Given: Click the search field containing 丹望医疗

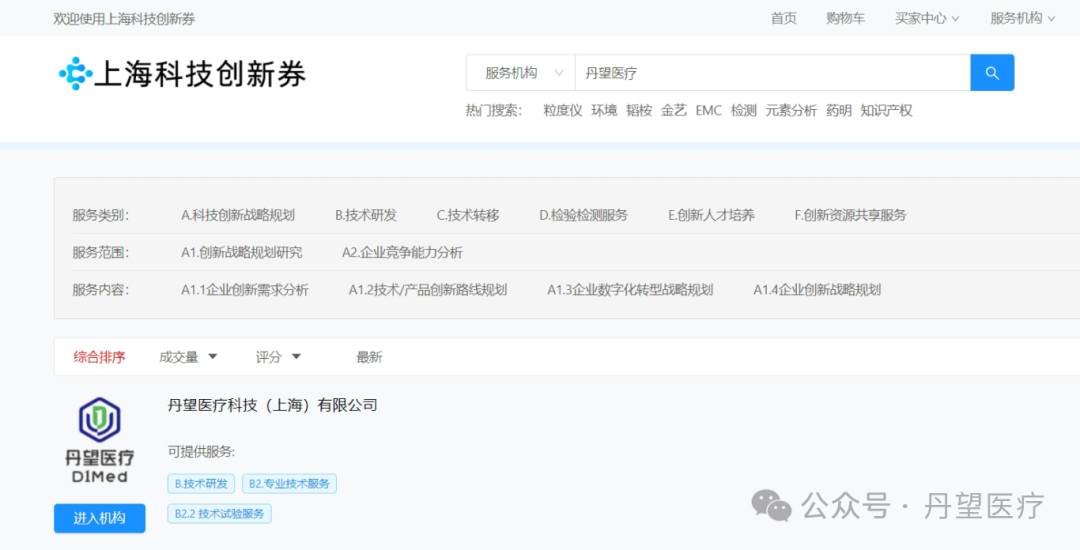Looking at the screenshot, I should 772,73.
